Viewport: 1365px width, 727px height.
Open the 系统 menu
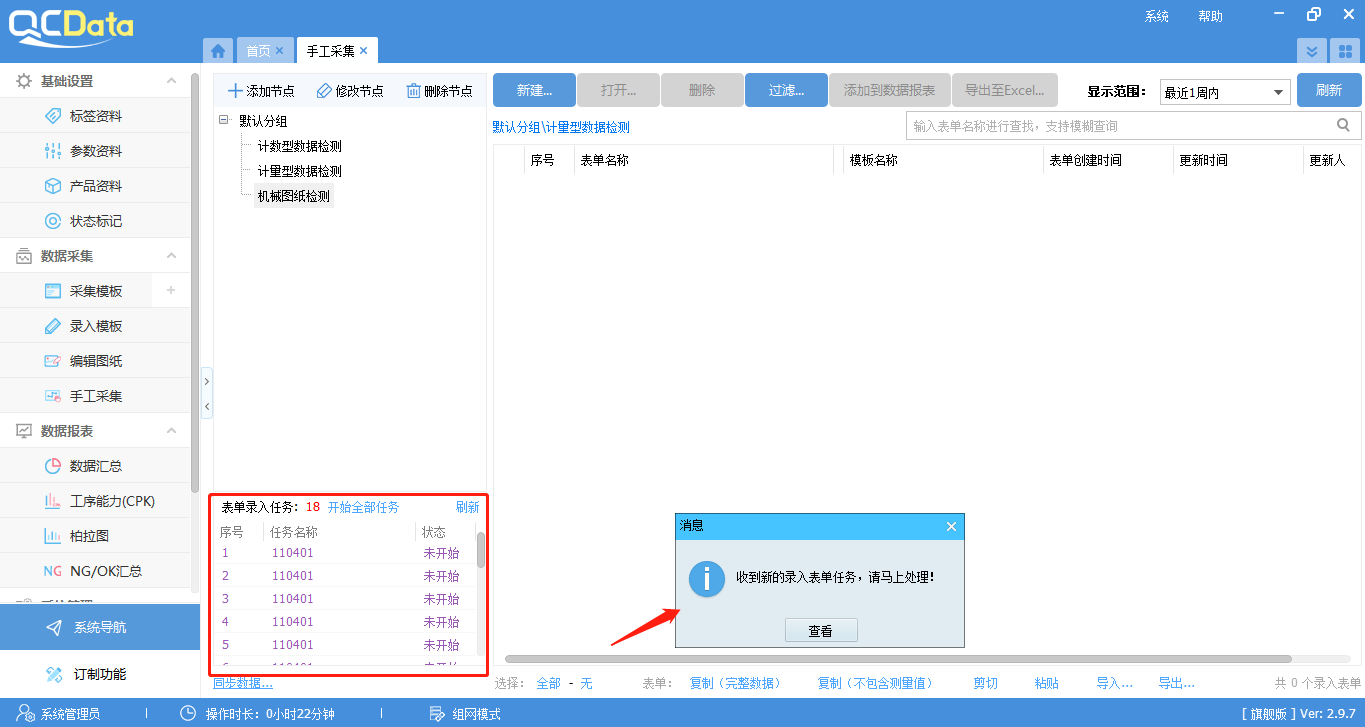pos(1156,15)
